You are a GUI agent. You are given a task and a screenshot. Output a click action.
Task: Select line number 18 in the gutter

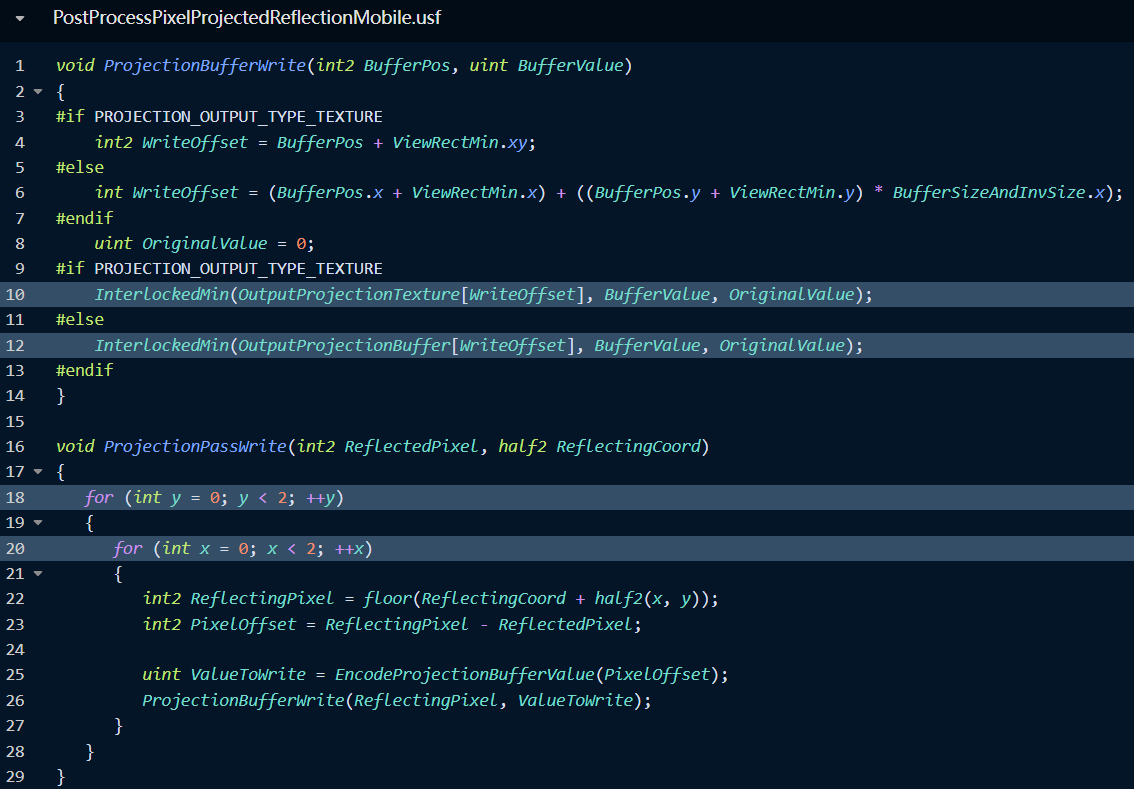point(19,497)
